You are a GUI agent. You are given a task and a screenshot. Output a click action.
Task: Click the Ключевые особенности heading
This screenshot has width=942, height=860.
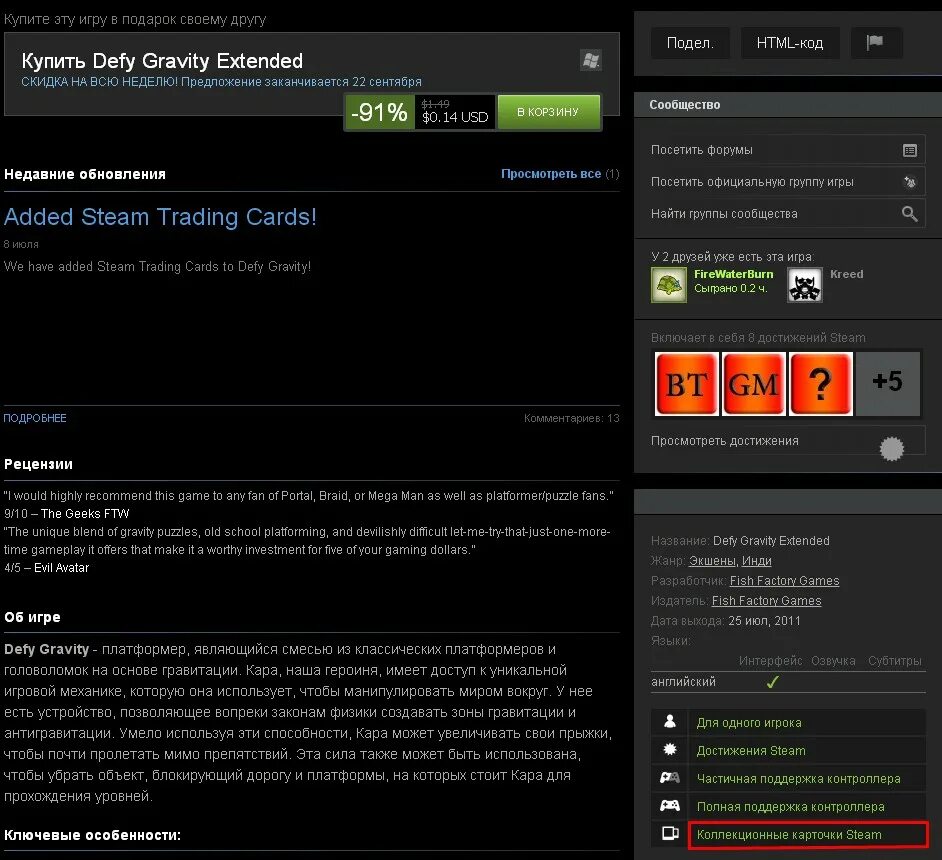pos(93,835)
